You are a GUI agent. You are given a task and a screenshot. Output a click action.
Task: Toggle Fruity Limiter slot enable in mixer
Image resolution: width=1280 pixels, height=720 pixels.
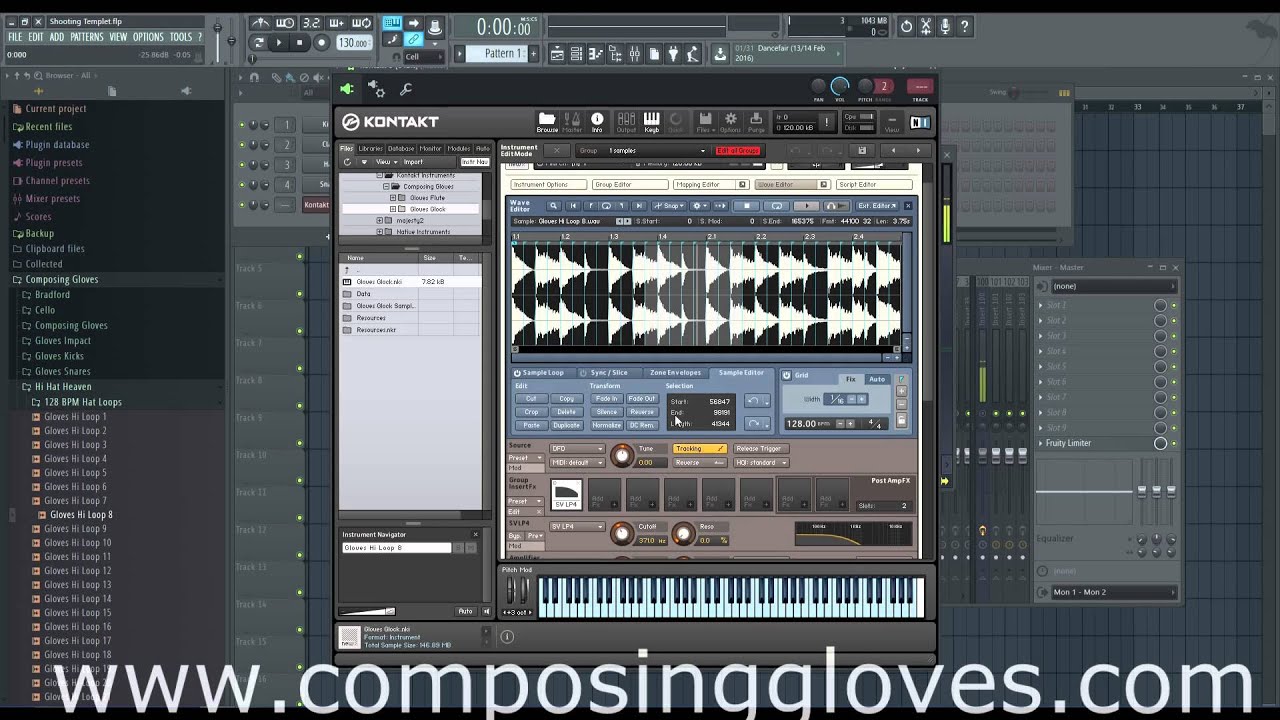(1161, 443)
